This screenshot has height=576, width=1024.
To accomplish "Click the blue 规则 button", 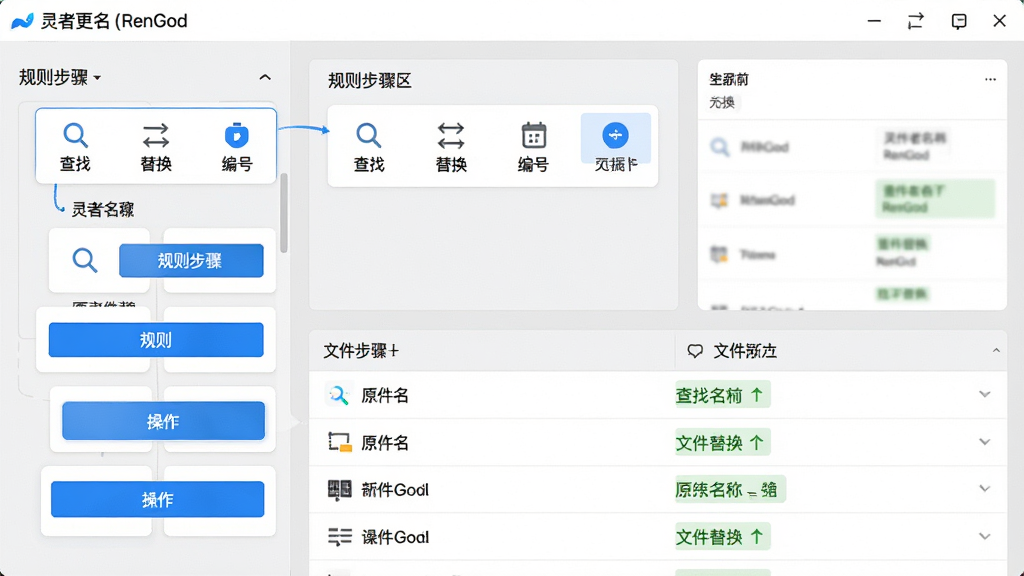I will click(x=156, y=340).
